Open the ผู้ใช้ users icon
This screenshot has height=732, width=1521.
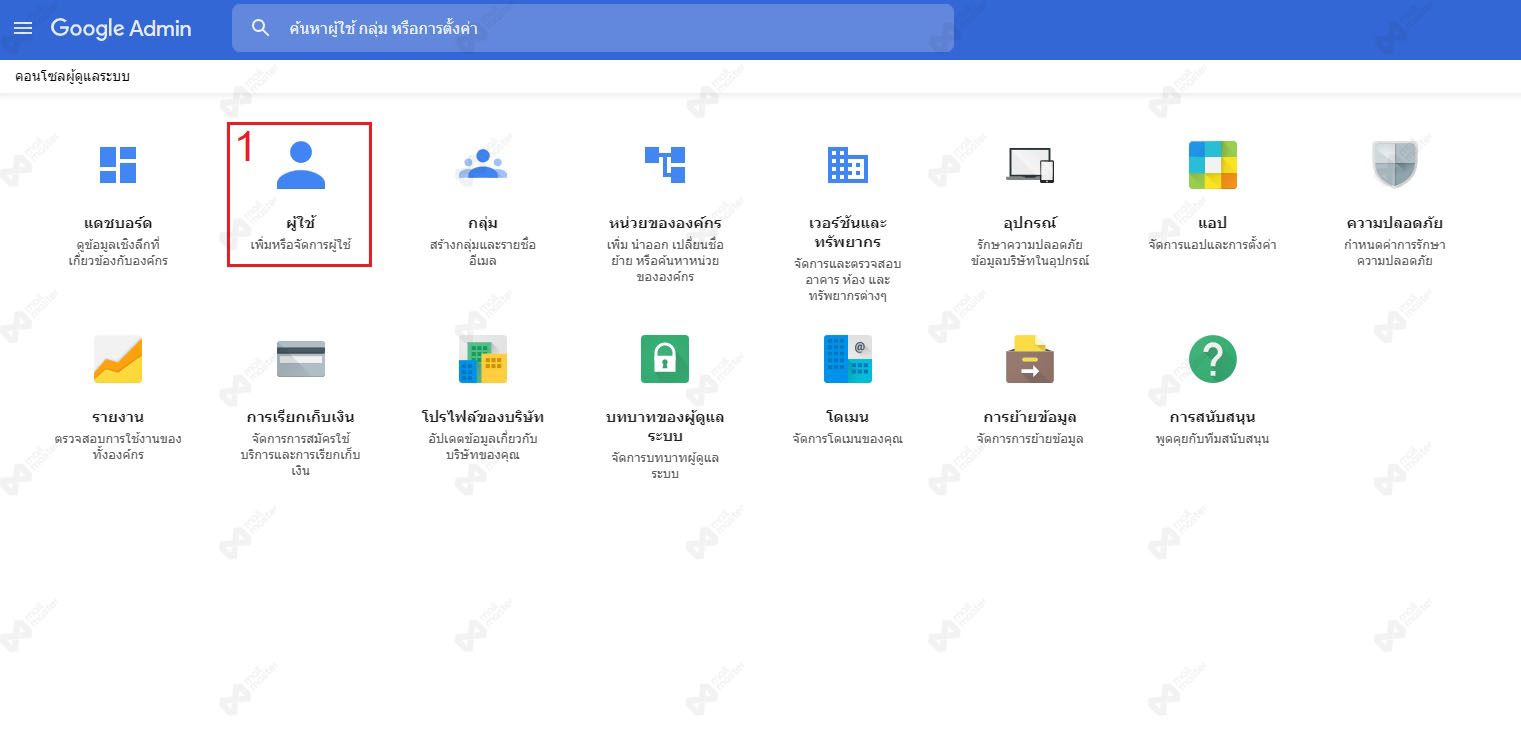click(301, 165)
